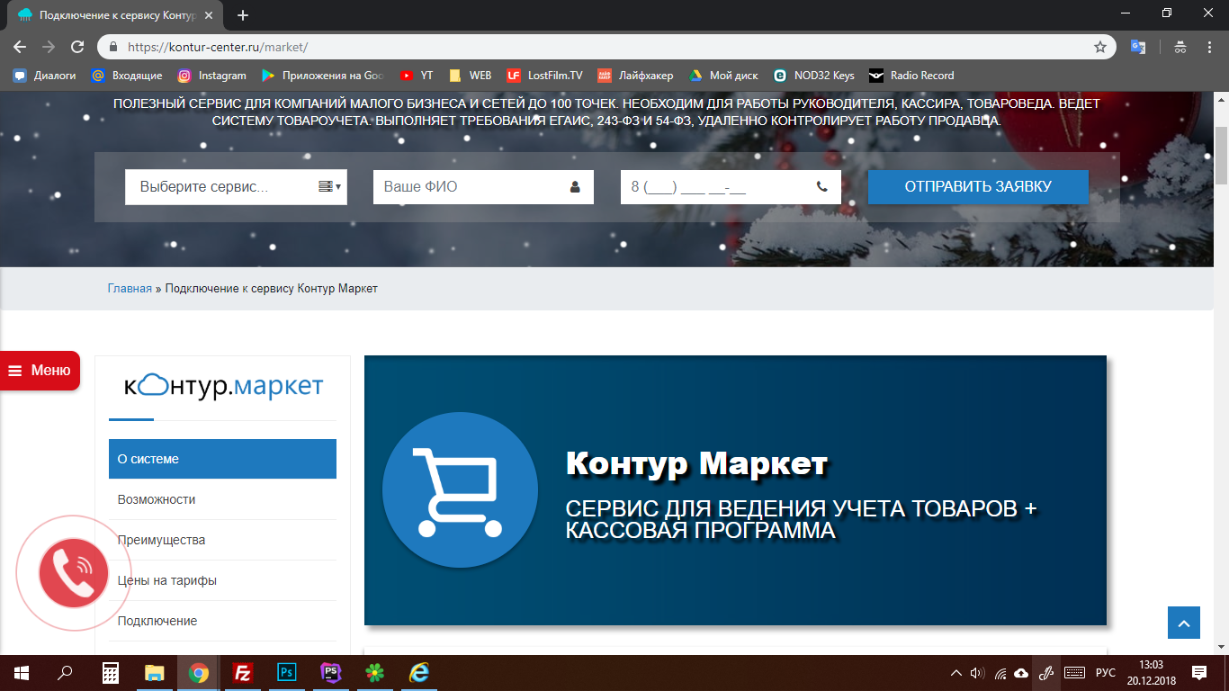Open the incognito profile icon
Screen dimensions: 1229x691
tap(1180, 47)
